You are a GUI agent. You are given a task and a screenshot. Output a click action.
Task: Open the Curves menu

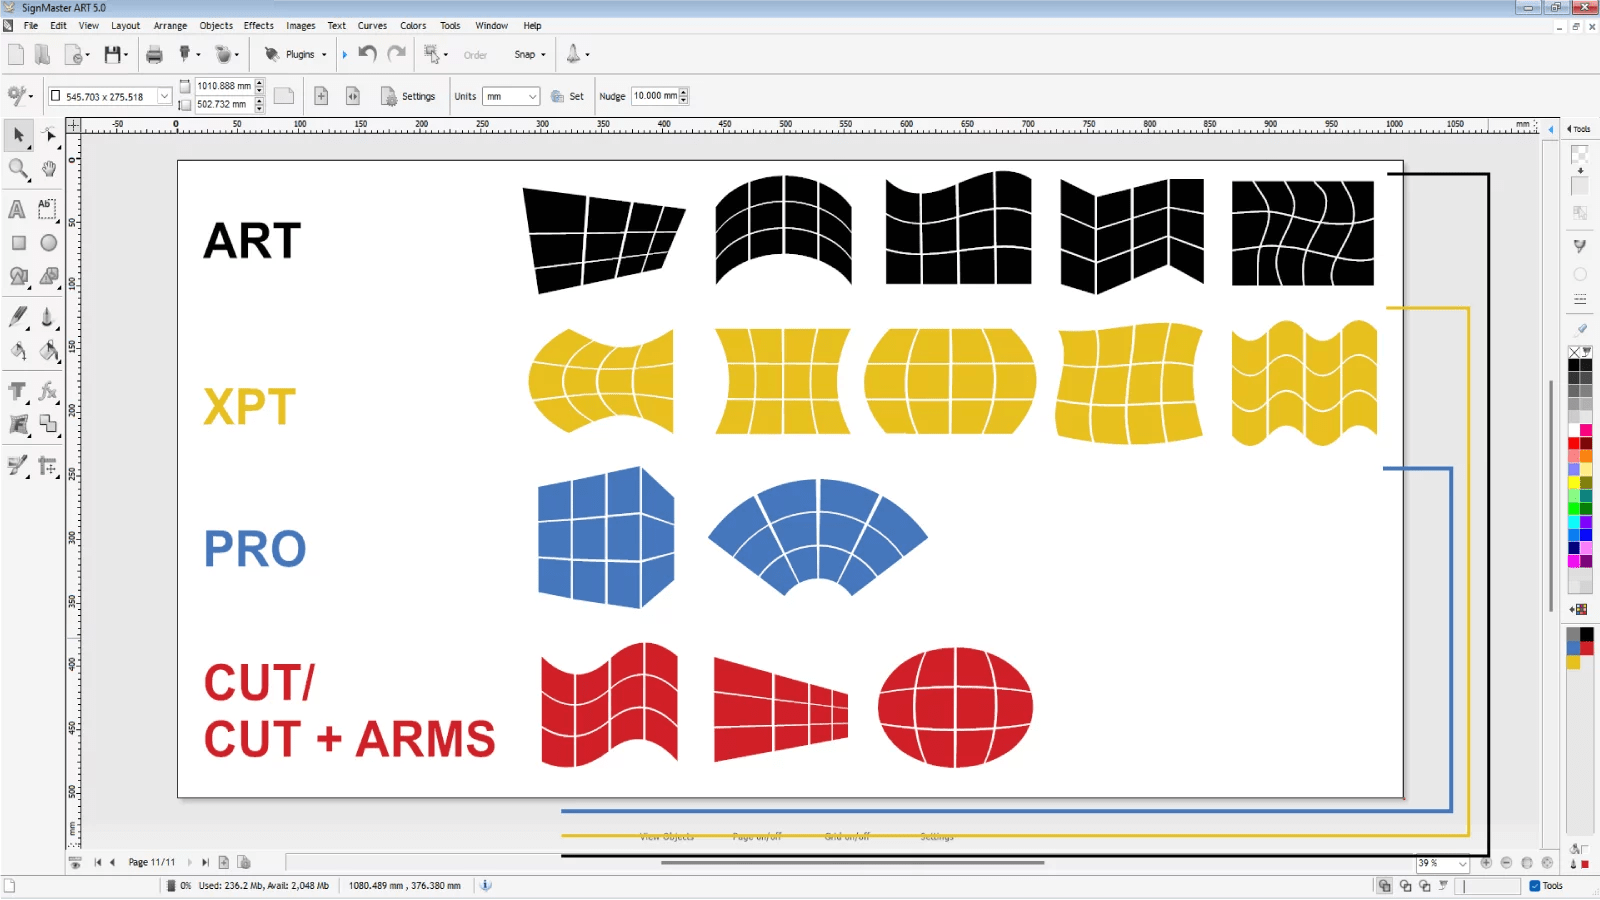pyautogui.click(x=372, y=26)
